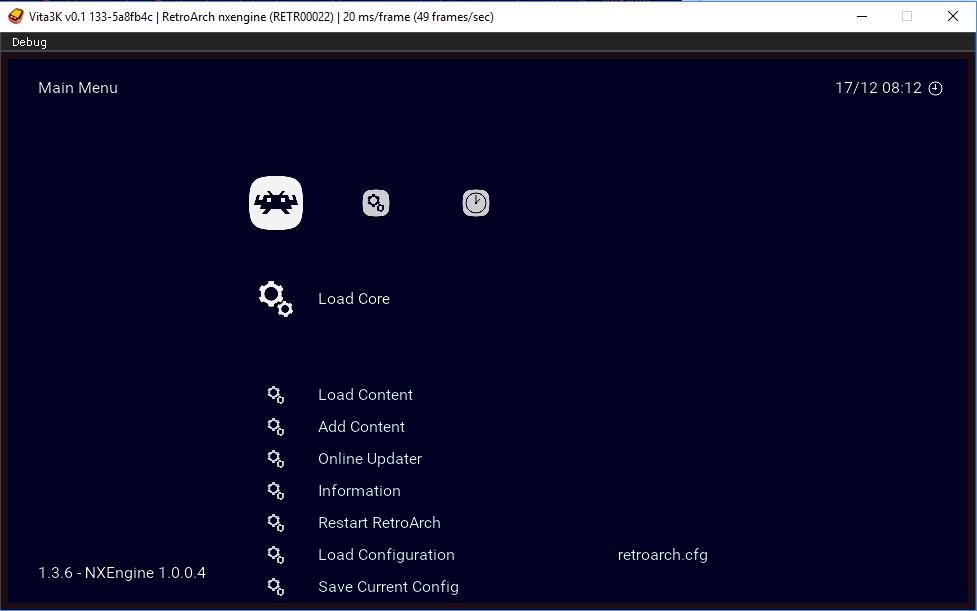Choose Save Current Config
The width and height of the screenshot is (977, 611).
[388, 587]
